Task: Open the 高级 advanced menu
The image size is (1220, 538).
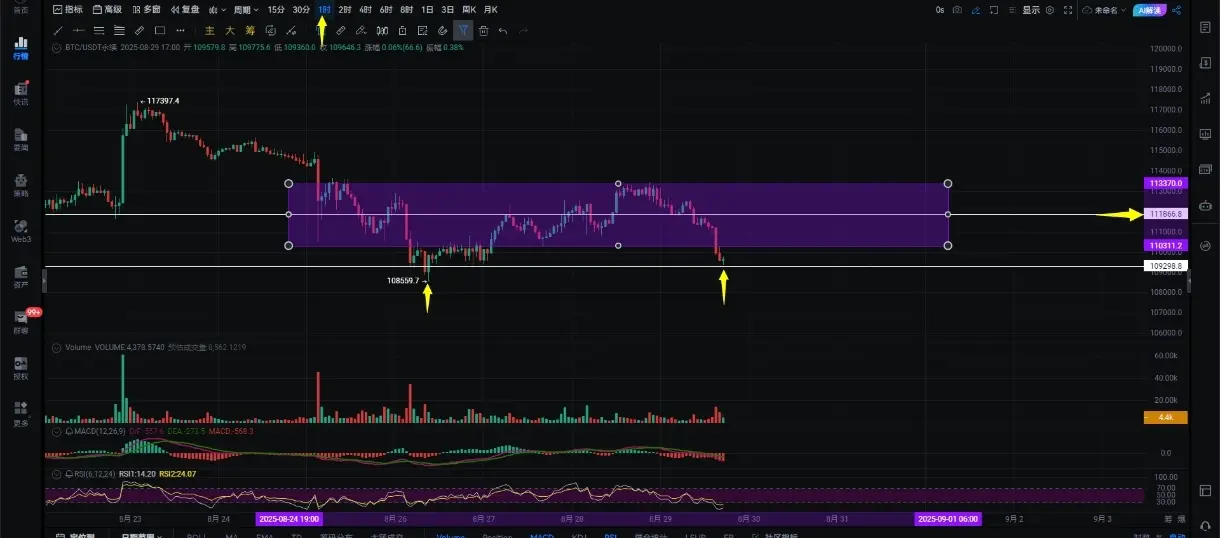Action: 108,9
